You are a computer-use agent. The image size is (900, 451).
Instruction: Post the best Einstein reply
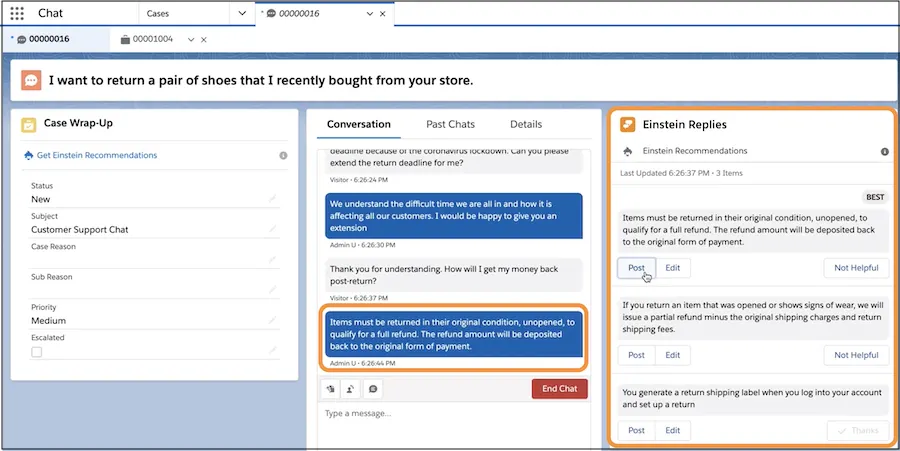pyautogui.click(x=636, y=268)
